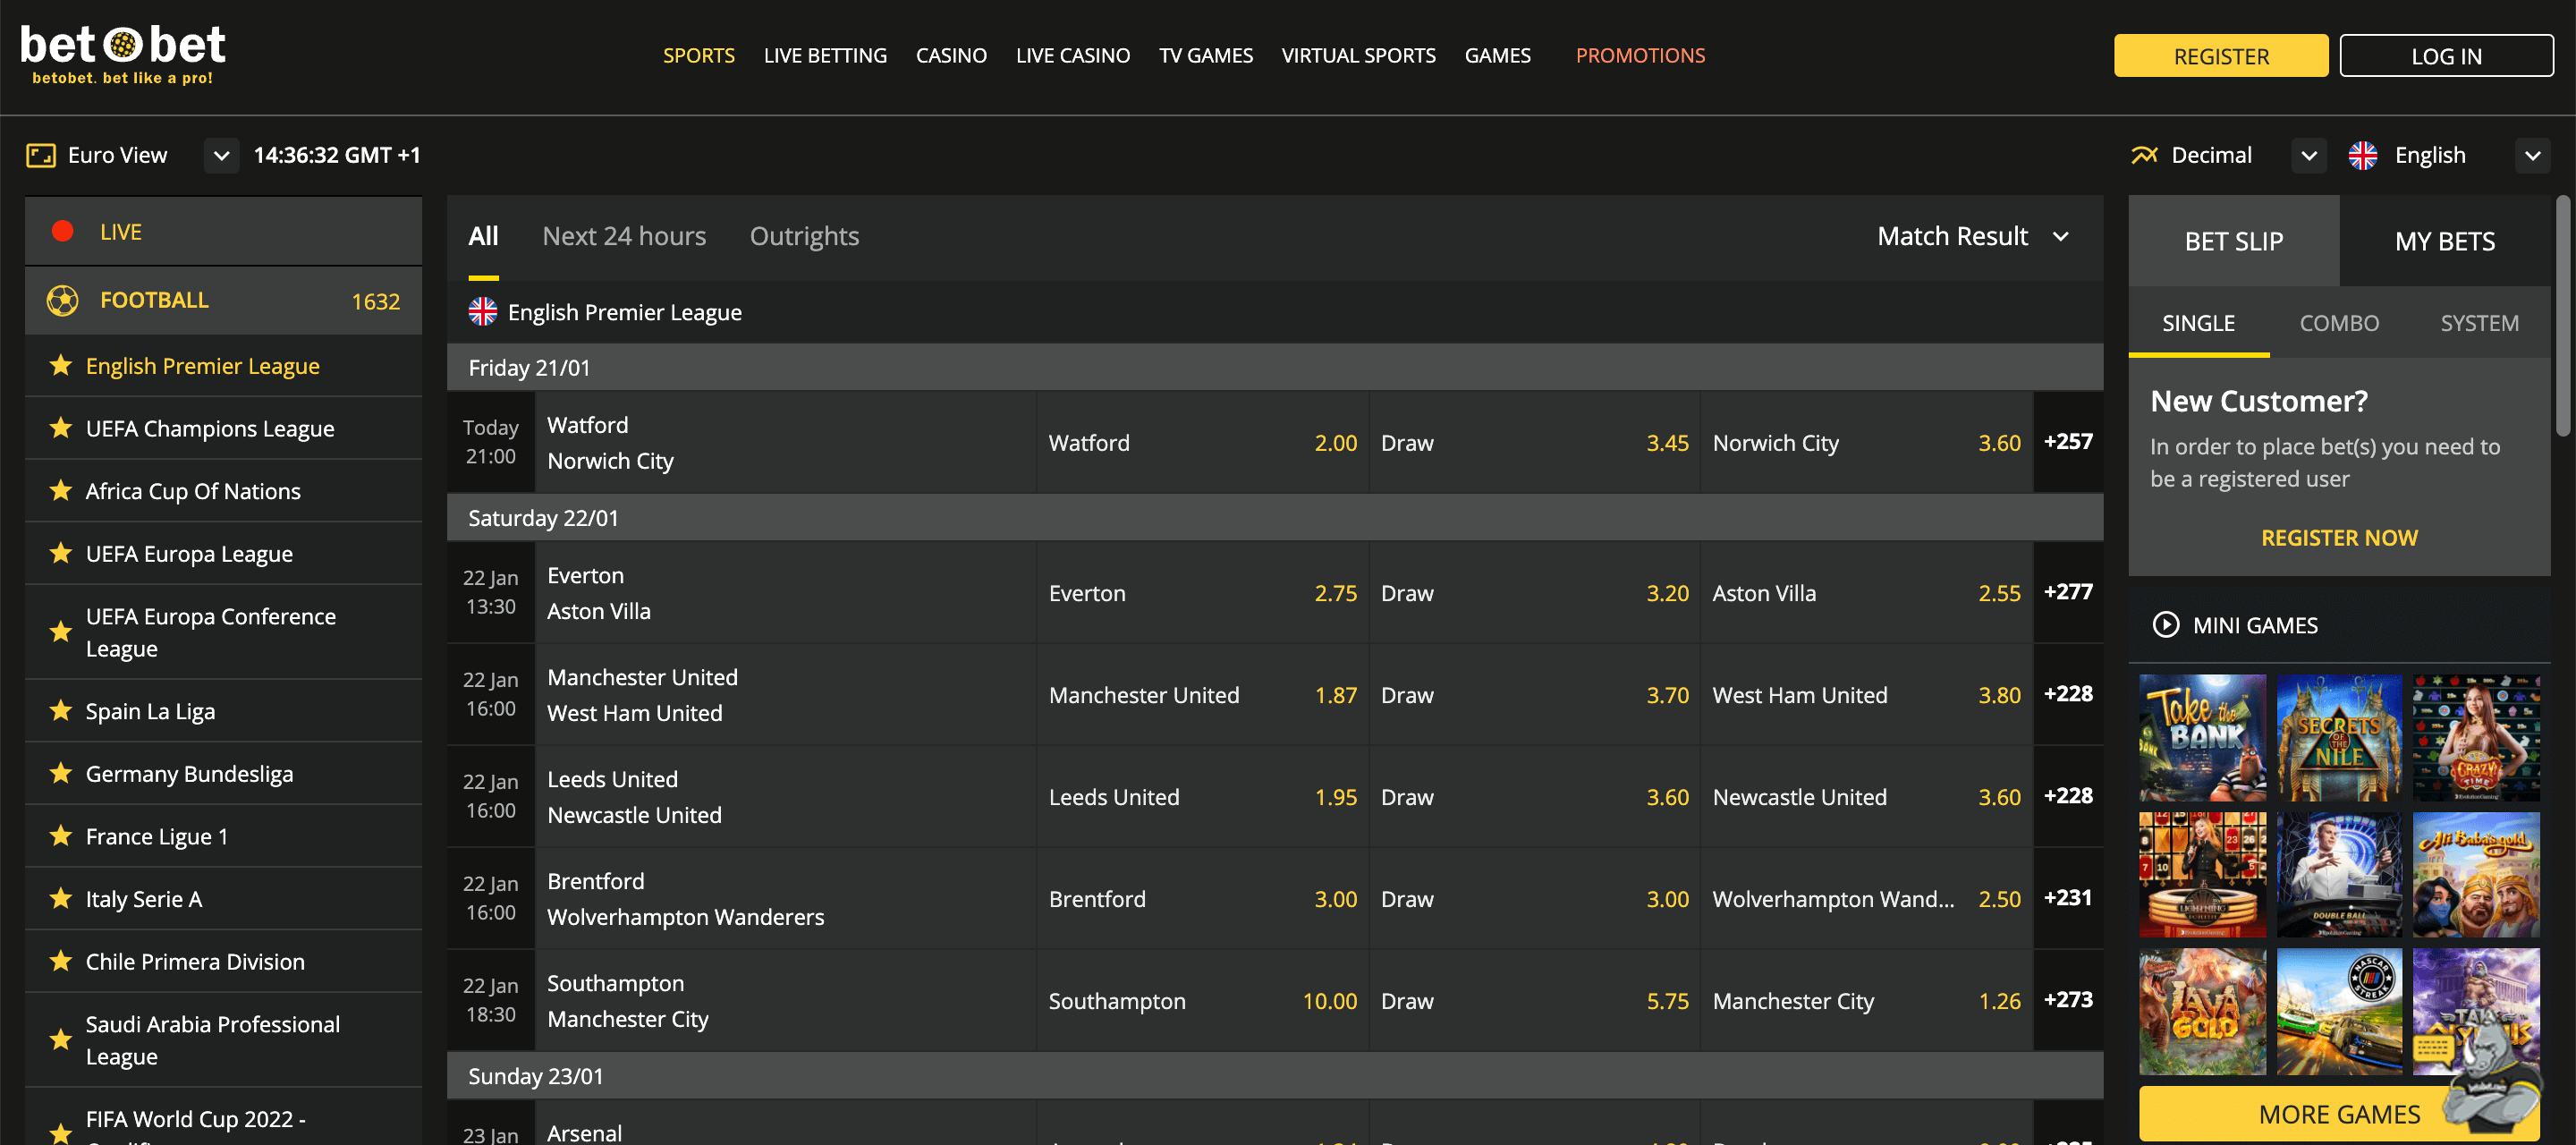The width and height of the screenshot is (2576, 1145).
Task: Select the Football sport icon in sidebar
Action: (x=62, y=300)
